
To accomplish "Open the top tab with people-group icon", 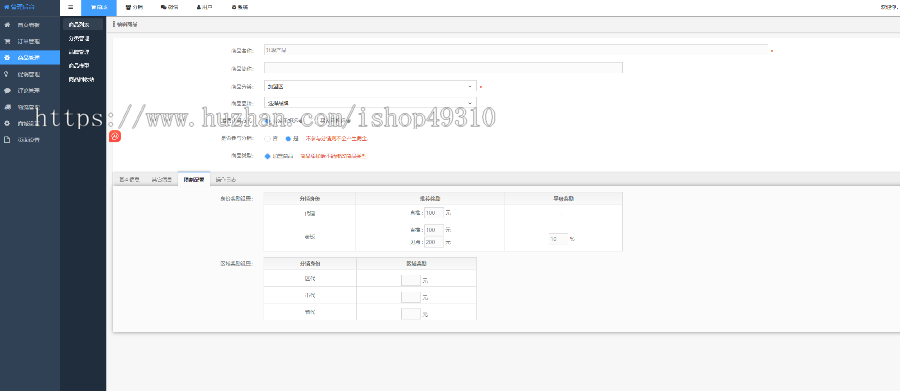I will point(134,7).
